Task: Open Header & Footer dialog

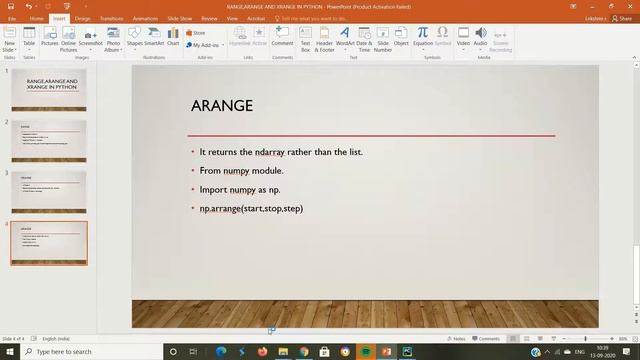Action: coord(324,39)
